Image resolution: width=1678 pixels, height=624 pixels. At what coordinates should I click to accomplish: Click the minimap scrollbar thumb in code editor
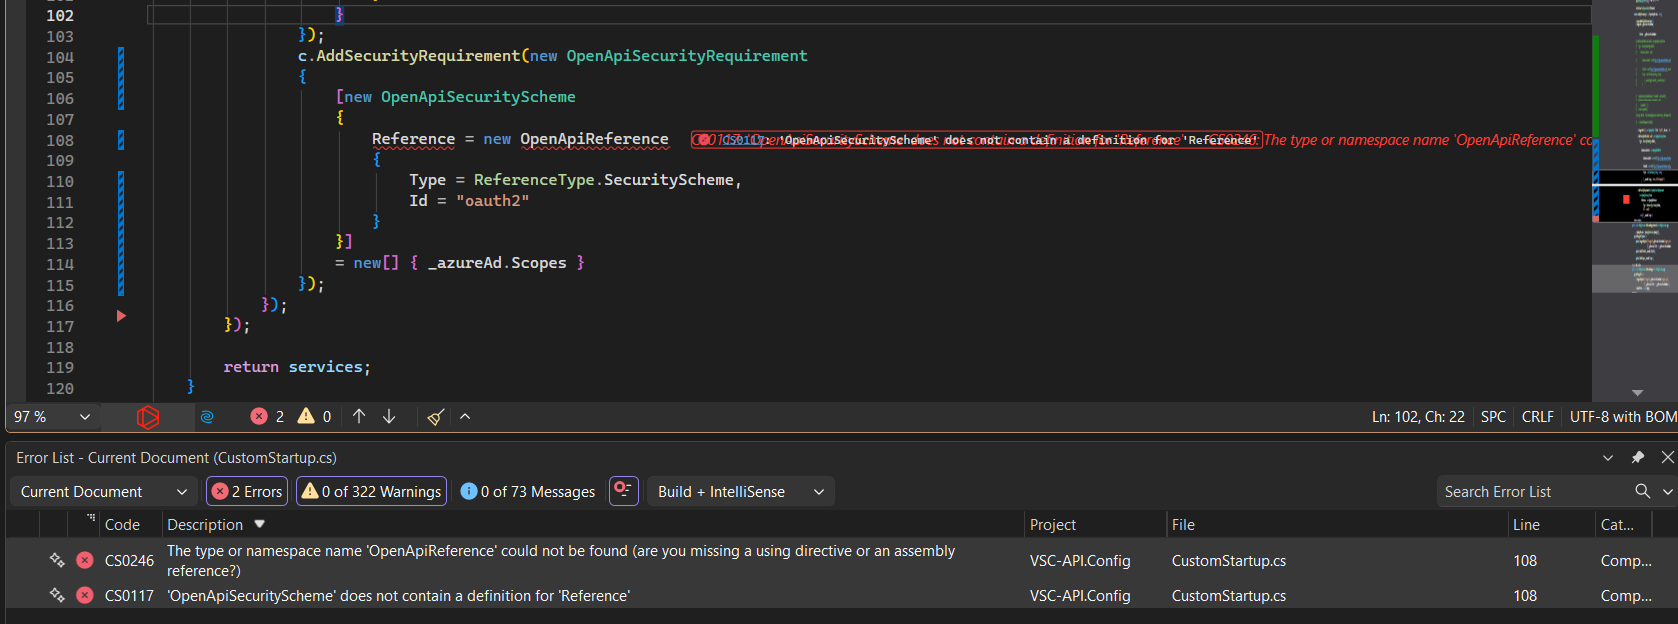point(1634,196)
